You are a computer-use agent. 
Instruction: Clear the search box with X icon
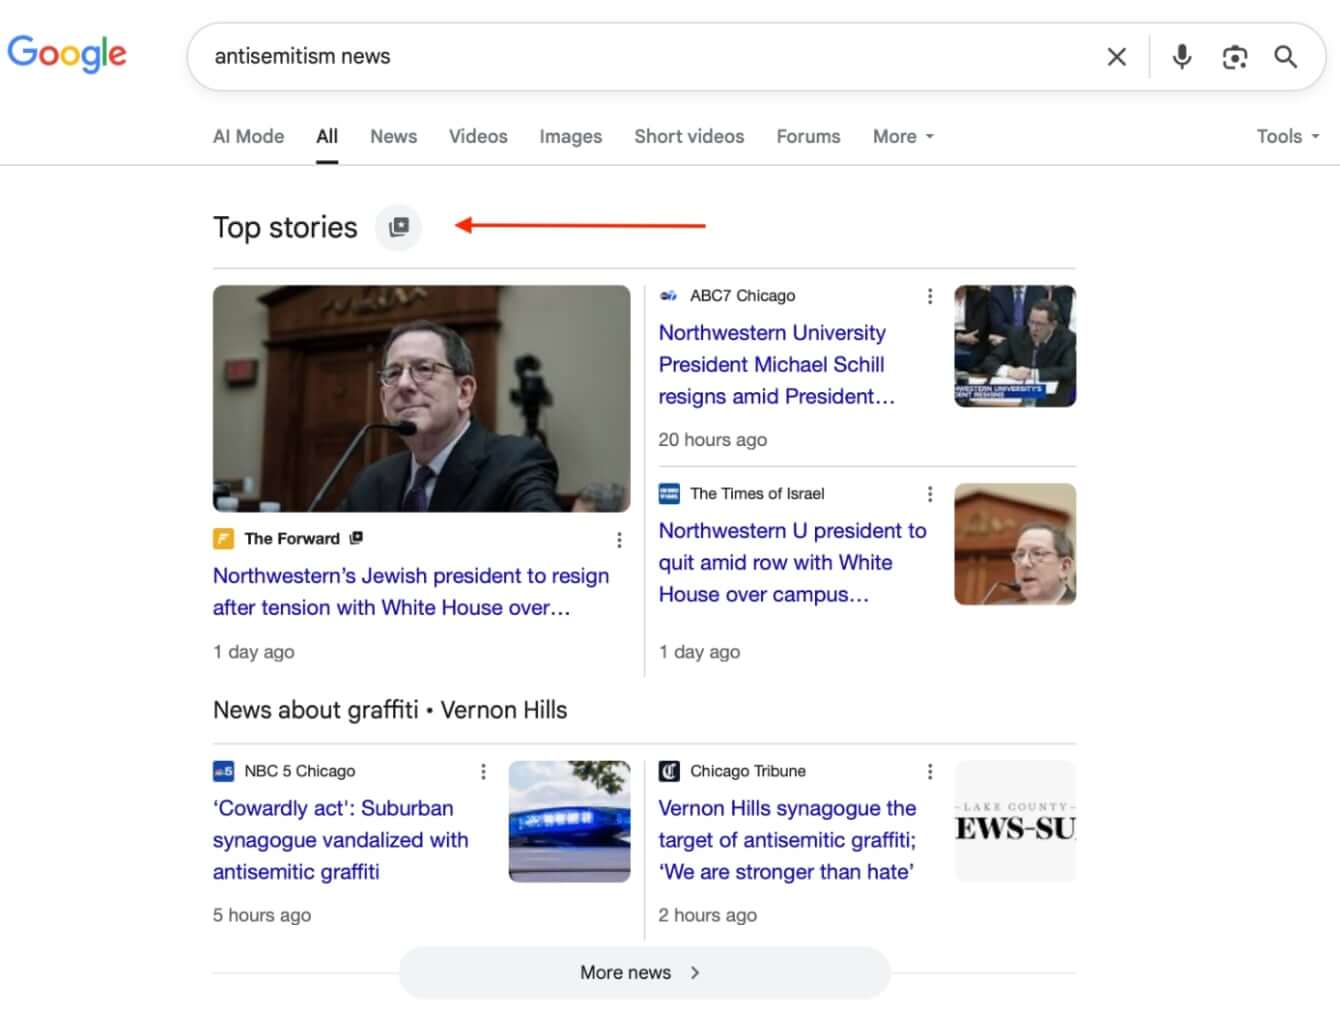1116,57
